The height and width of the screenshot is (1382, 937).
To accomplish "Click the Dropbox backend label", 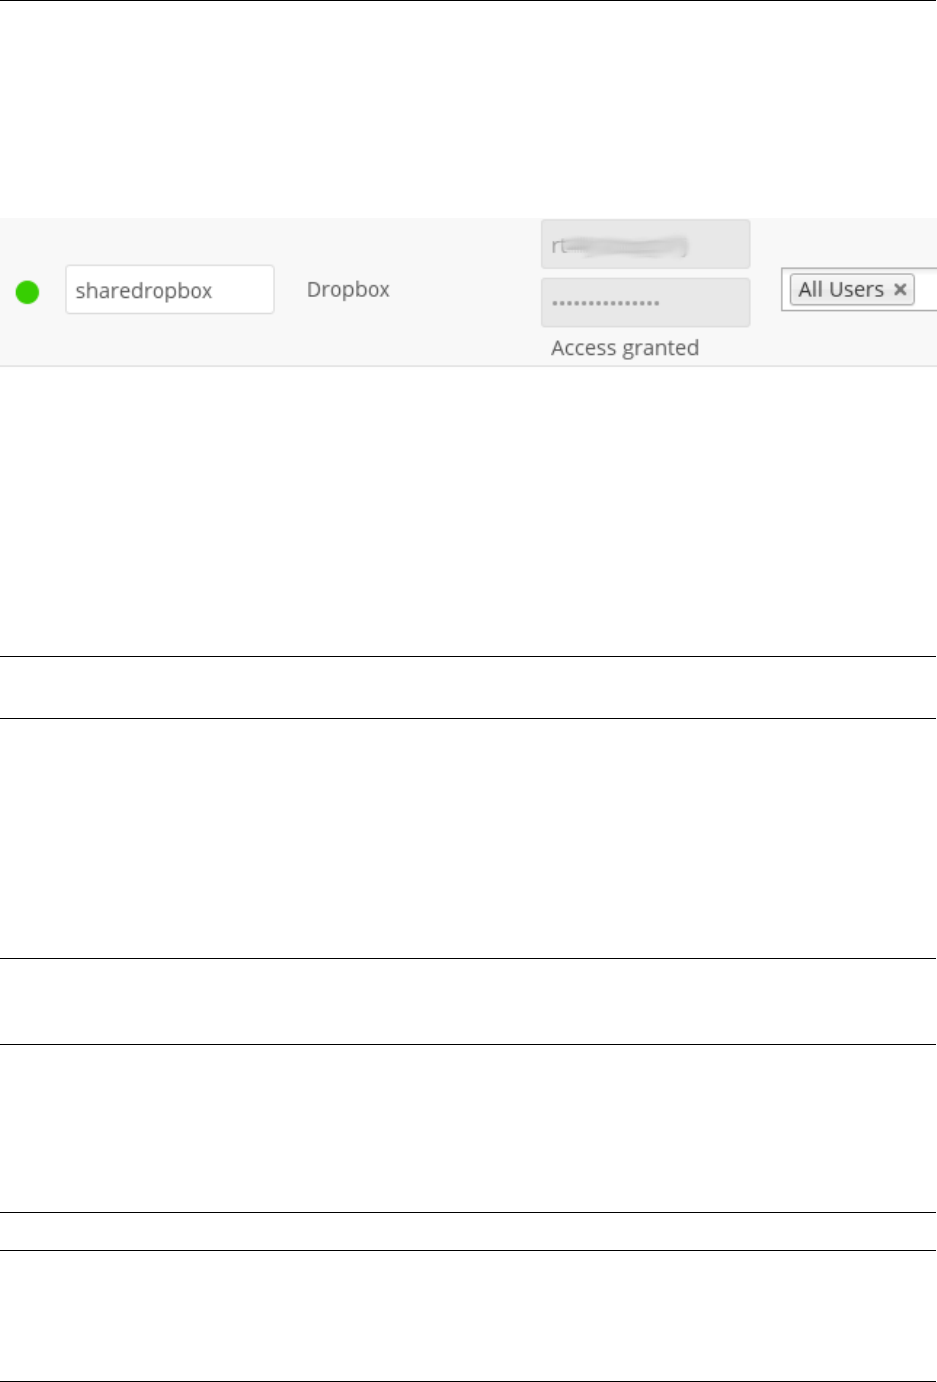I will (348, 290).
